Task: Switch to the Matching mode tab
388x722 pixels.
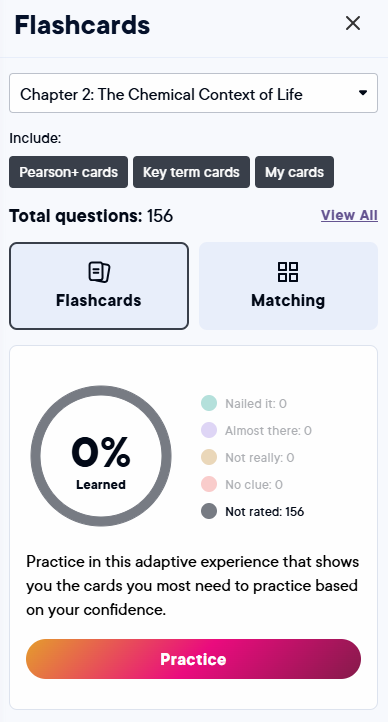Action: coord(288,286)
